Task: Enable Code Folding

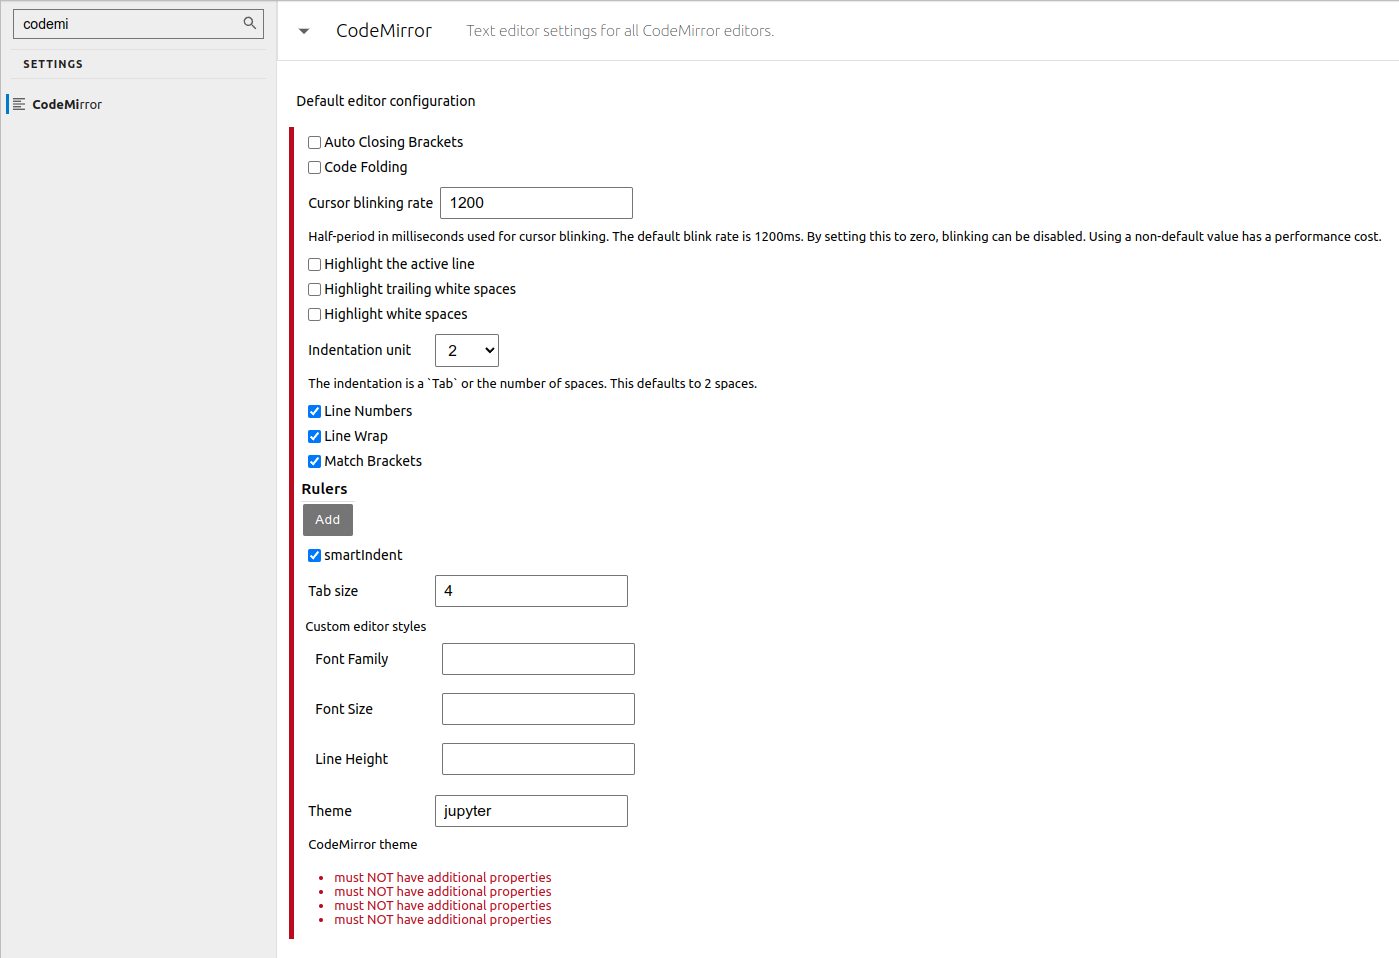Action: coord(314,167)
